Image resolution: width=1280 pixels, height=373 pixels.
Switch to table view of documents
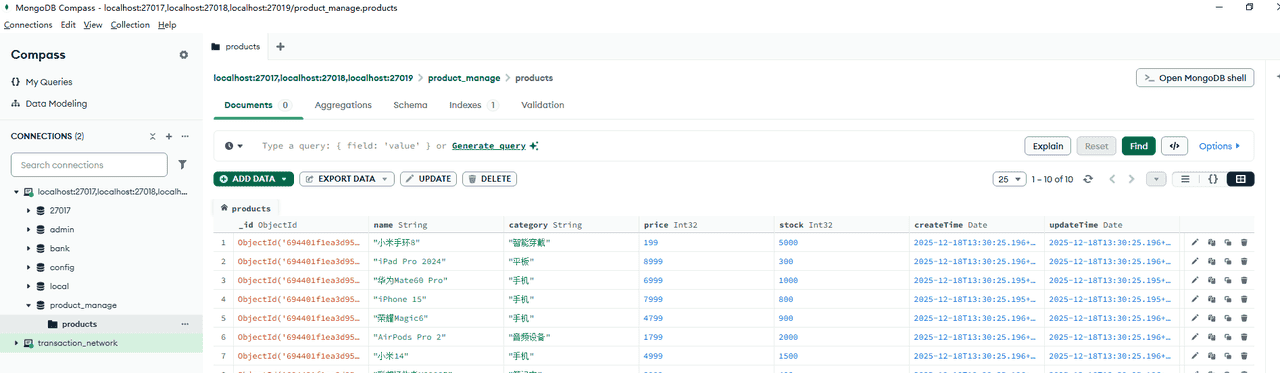1240,179
